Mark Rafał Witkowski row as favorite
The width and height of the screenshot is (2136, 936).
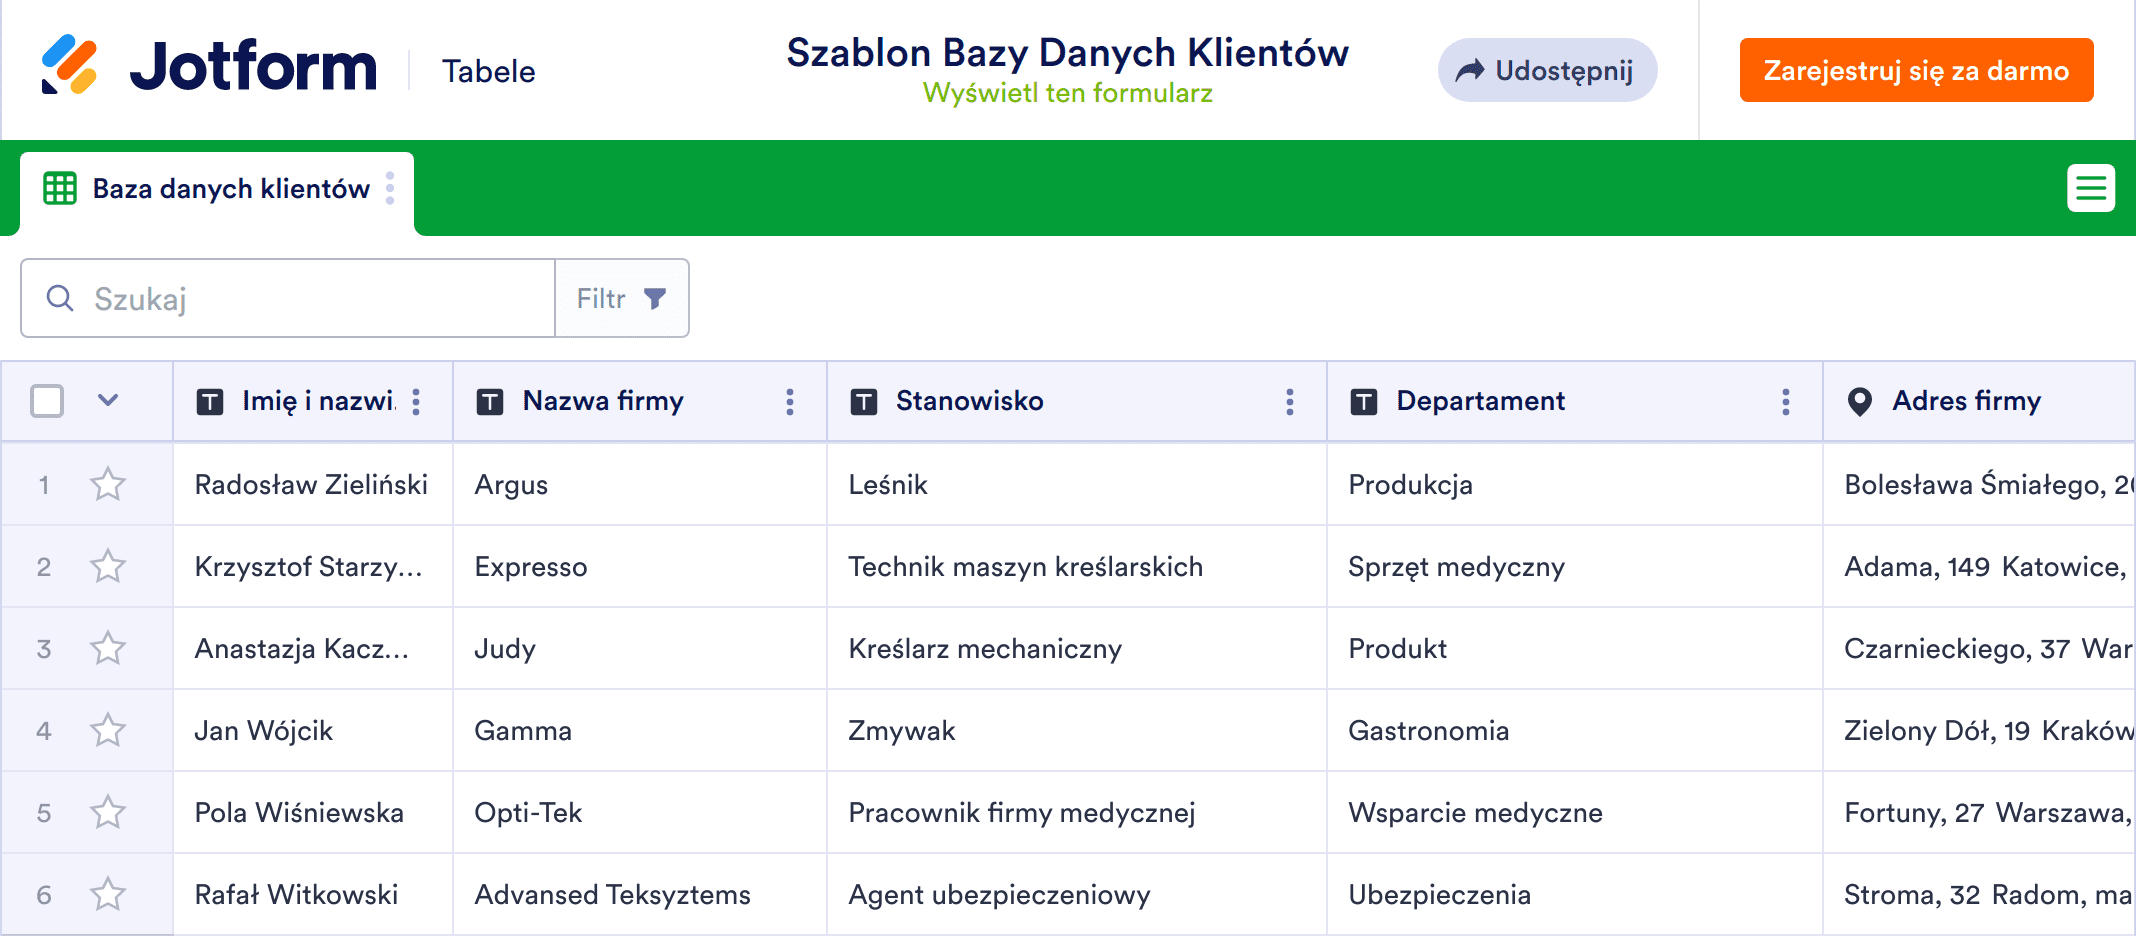pyautogui.click(x=108, y=895)
